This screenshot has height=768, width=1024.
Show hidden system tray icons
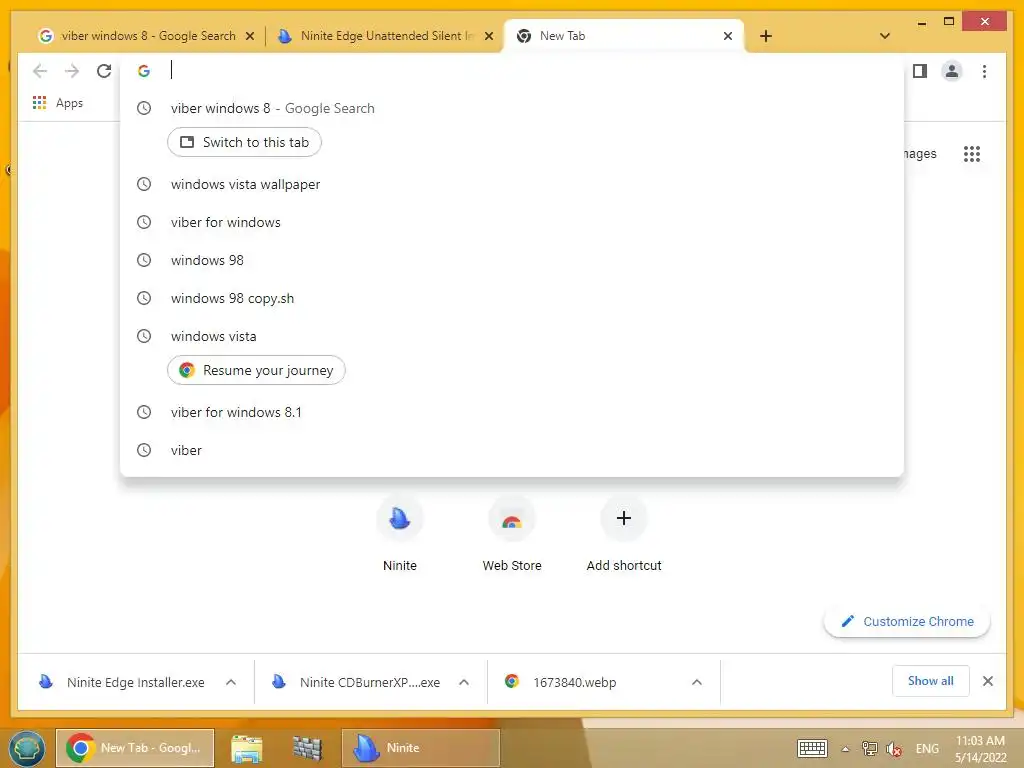point(846,749)
